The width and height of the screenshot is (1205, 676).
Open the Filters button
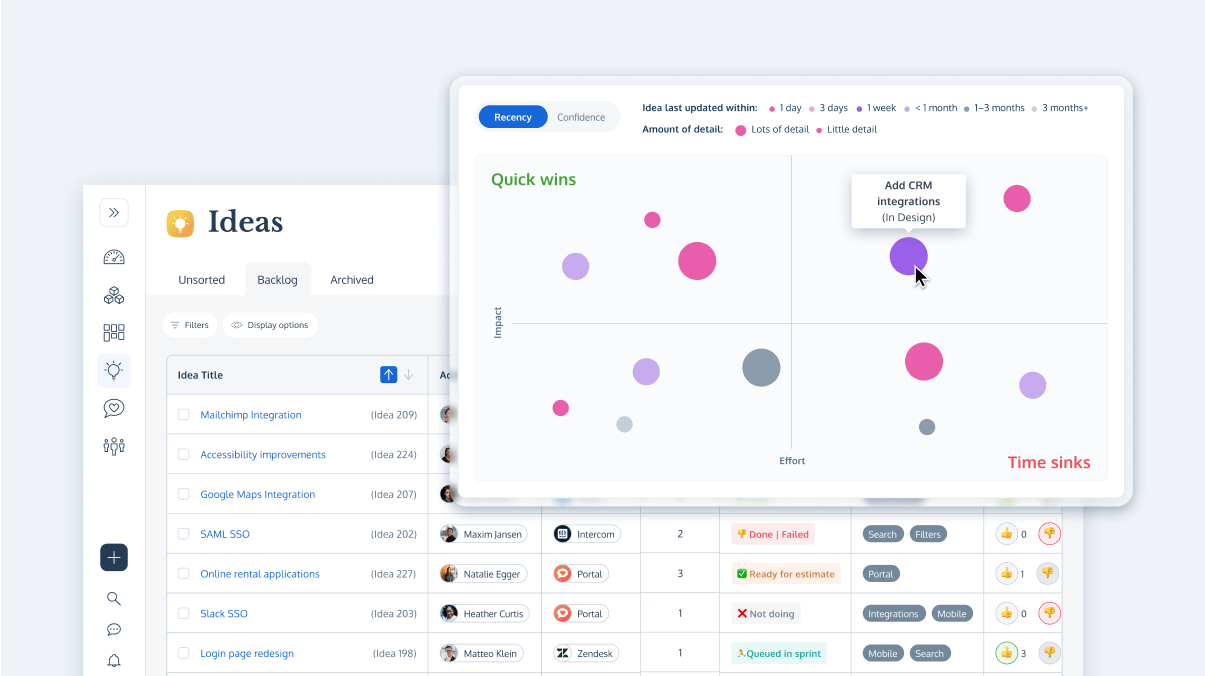(189, 325)
